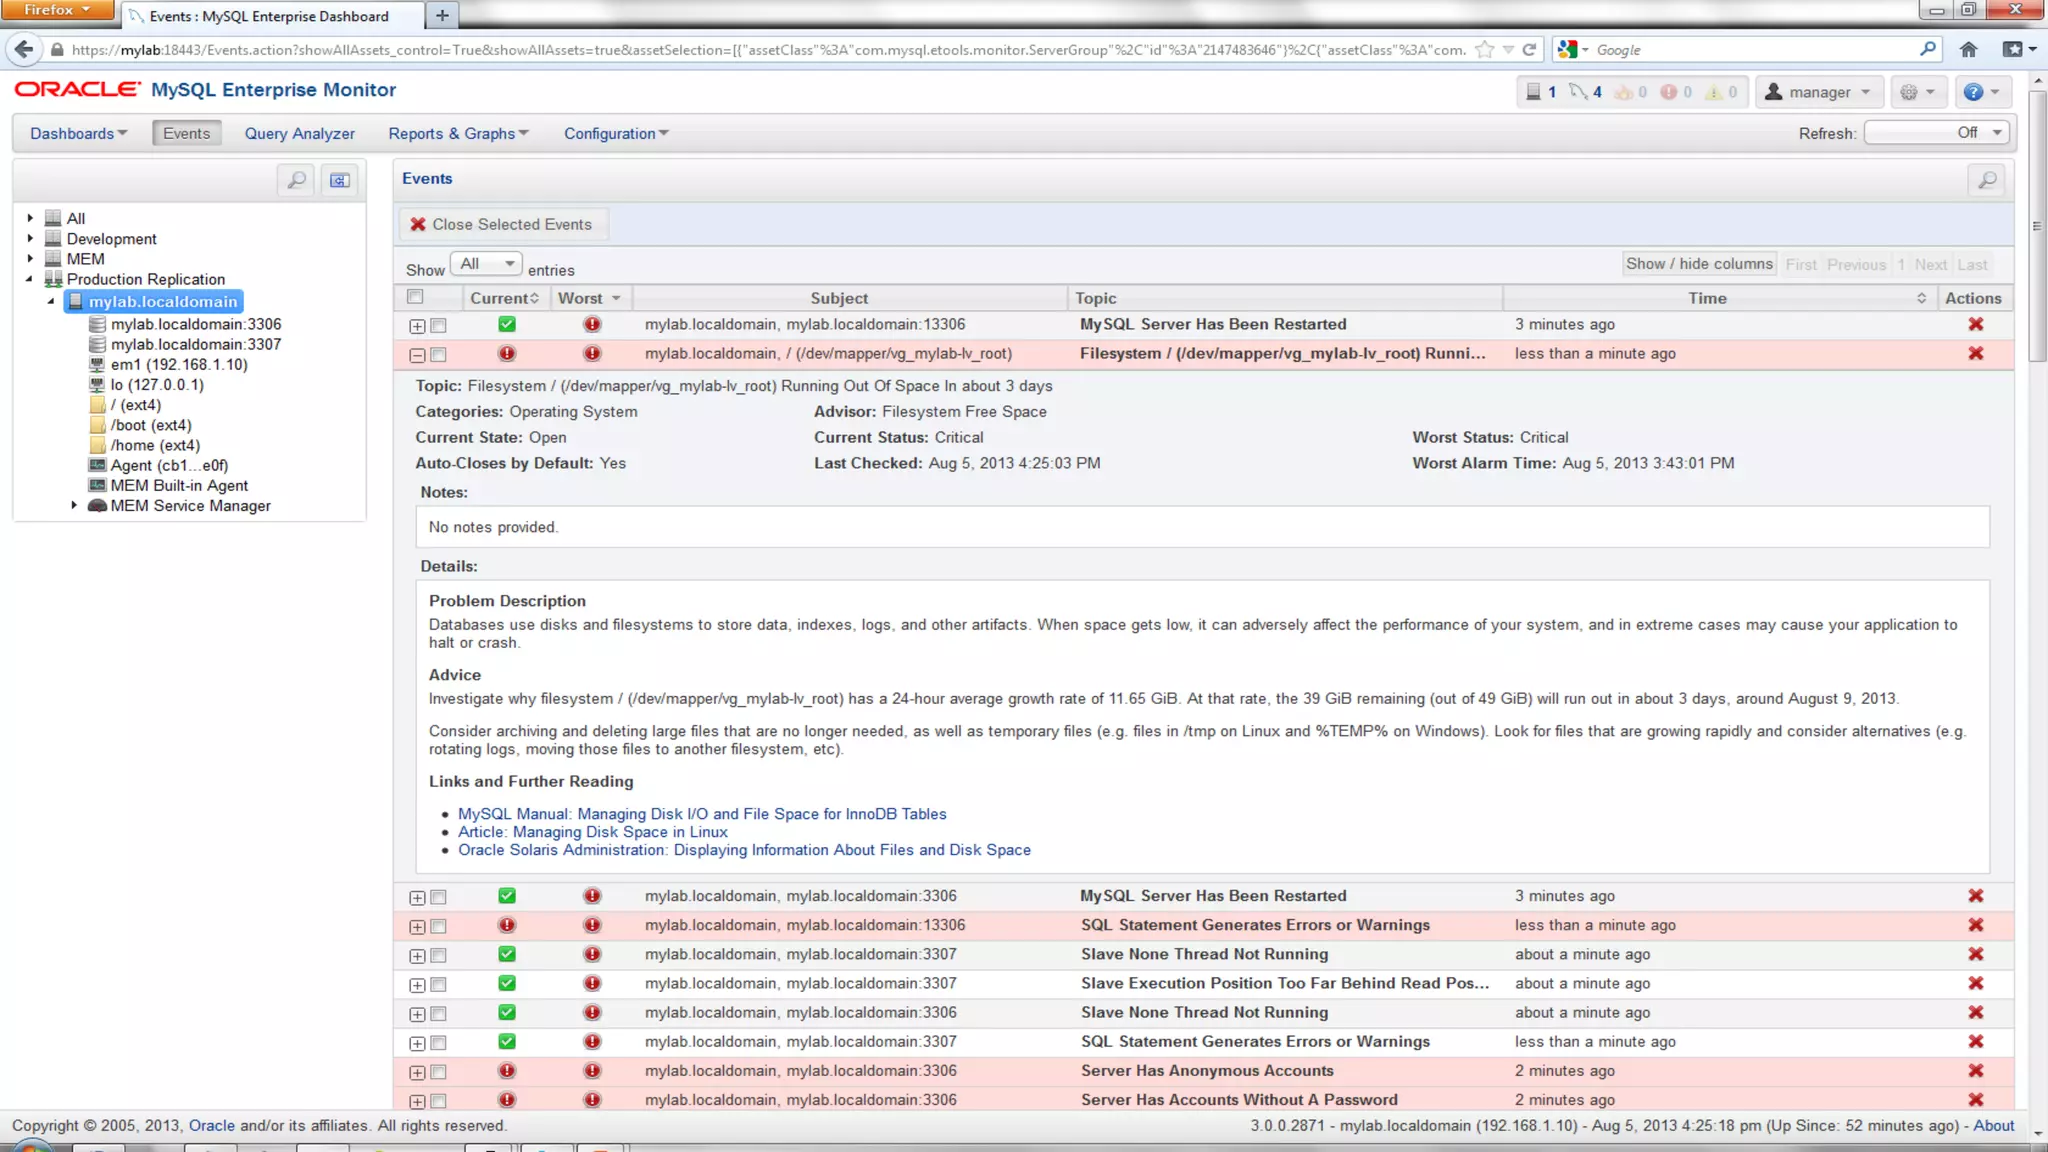Open the manager user dropdown
Screen dimensions: 2048x1152
1819,92
